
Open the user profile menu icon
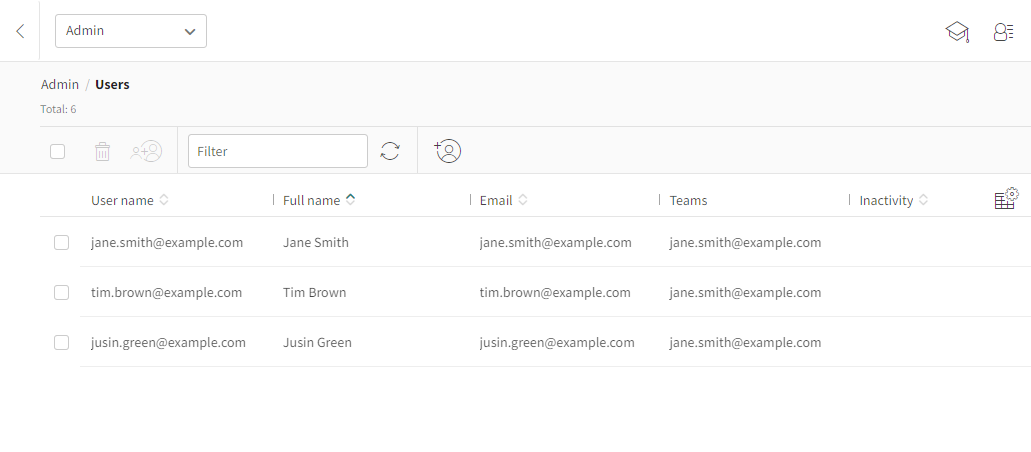pos(1003,32)
